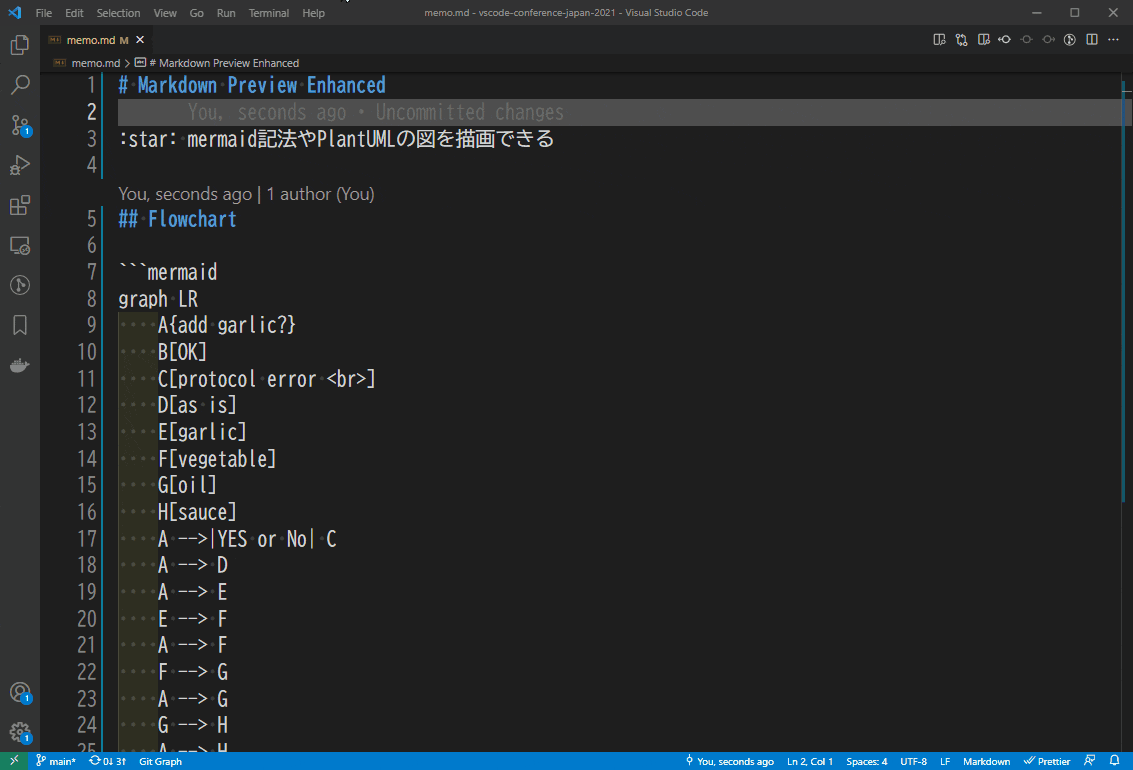Click the 'A{add garlic?}' code line
Screen dimensions: 1133x770
click(x=227, y=325)
